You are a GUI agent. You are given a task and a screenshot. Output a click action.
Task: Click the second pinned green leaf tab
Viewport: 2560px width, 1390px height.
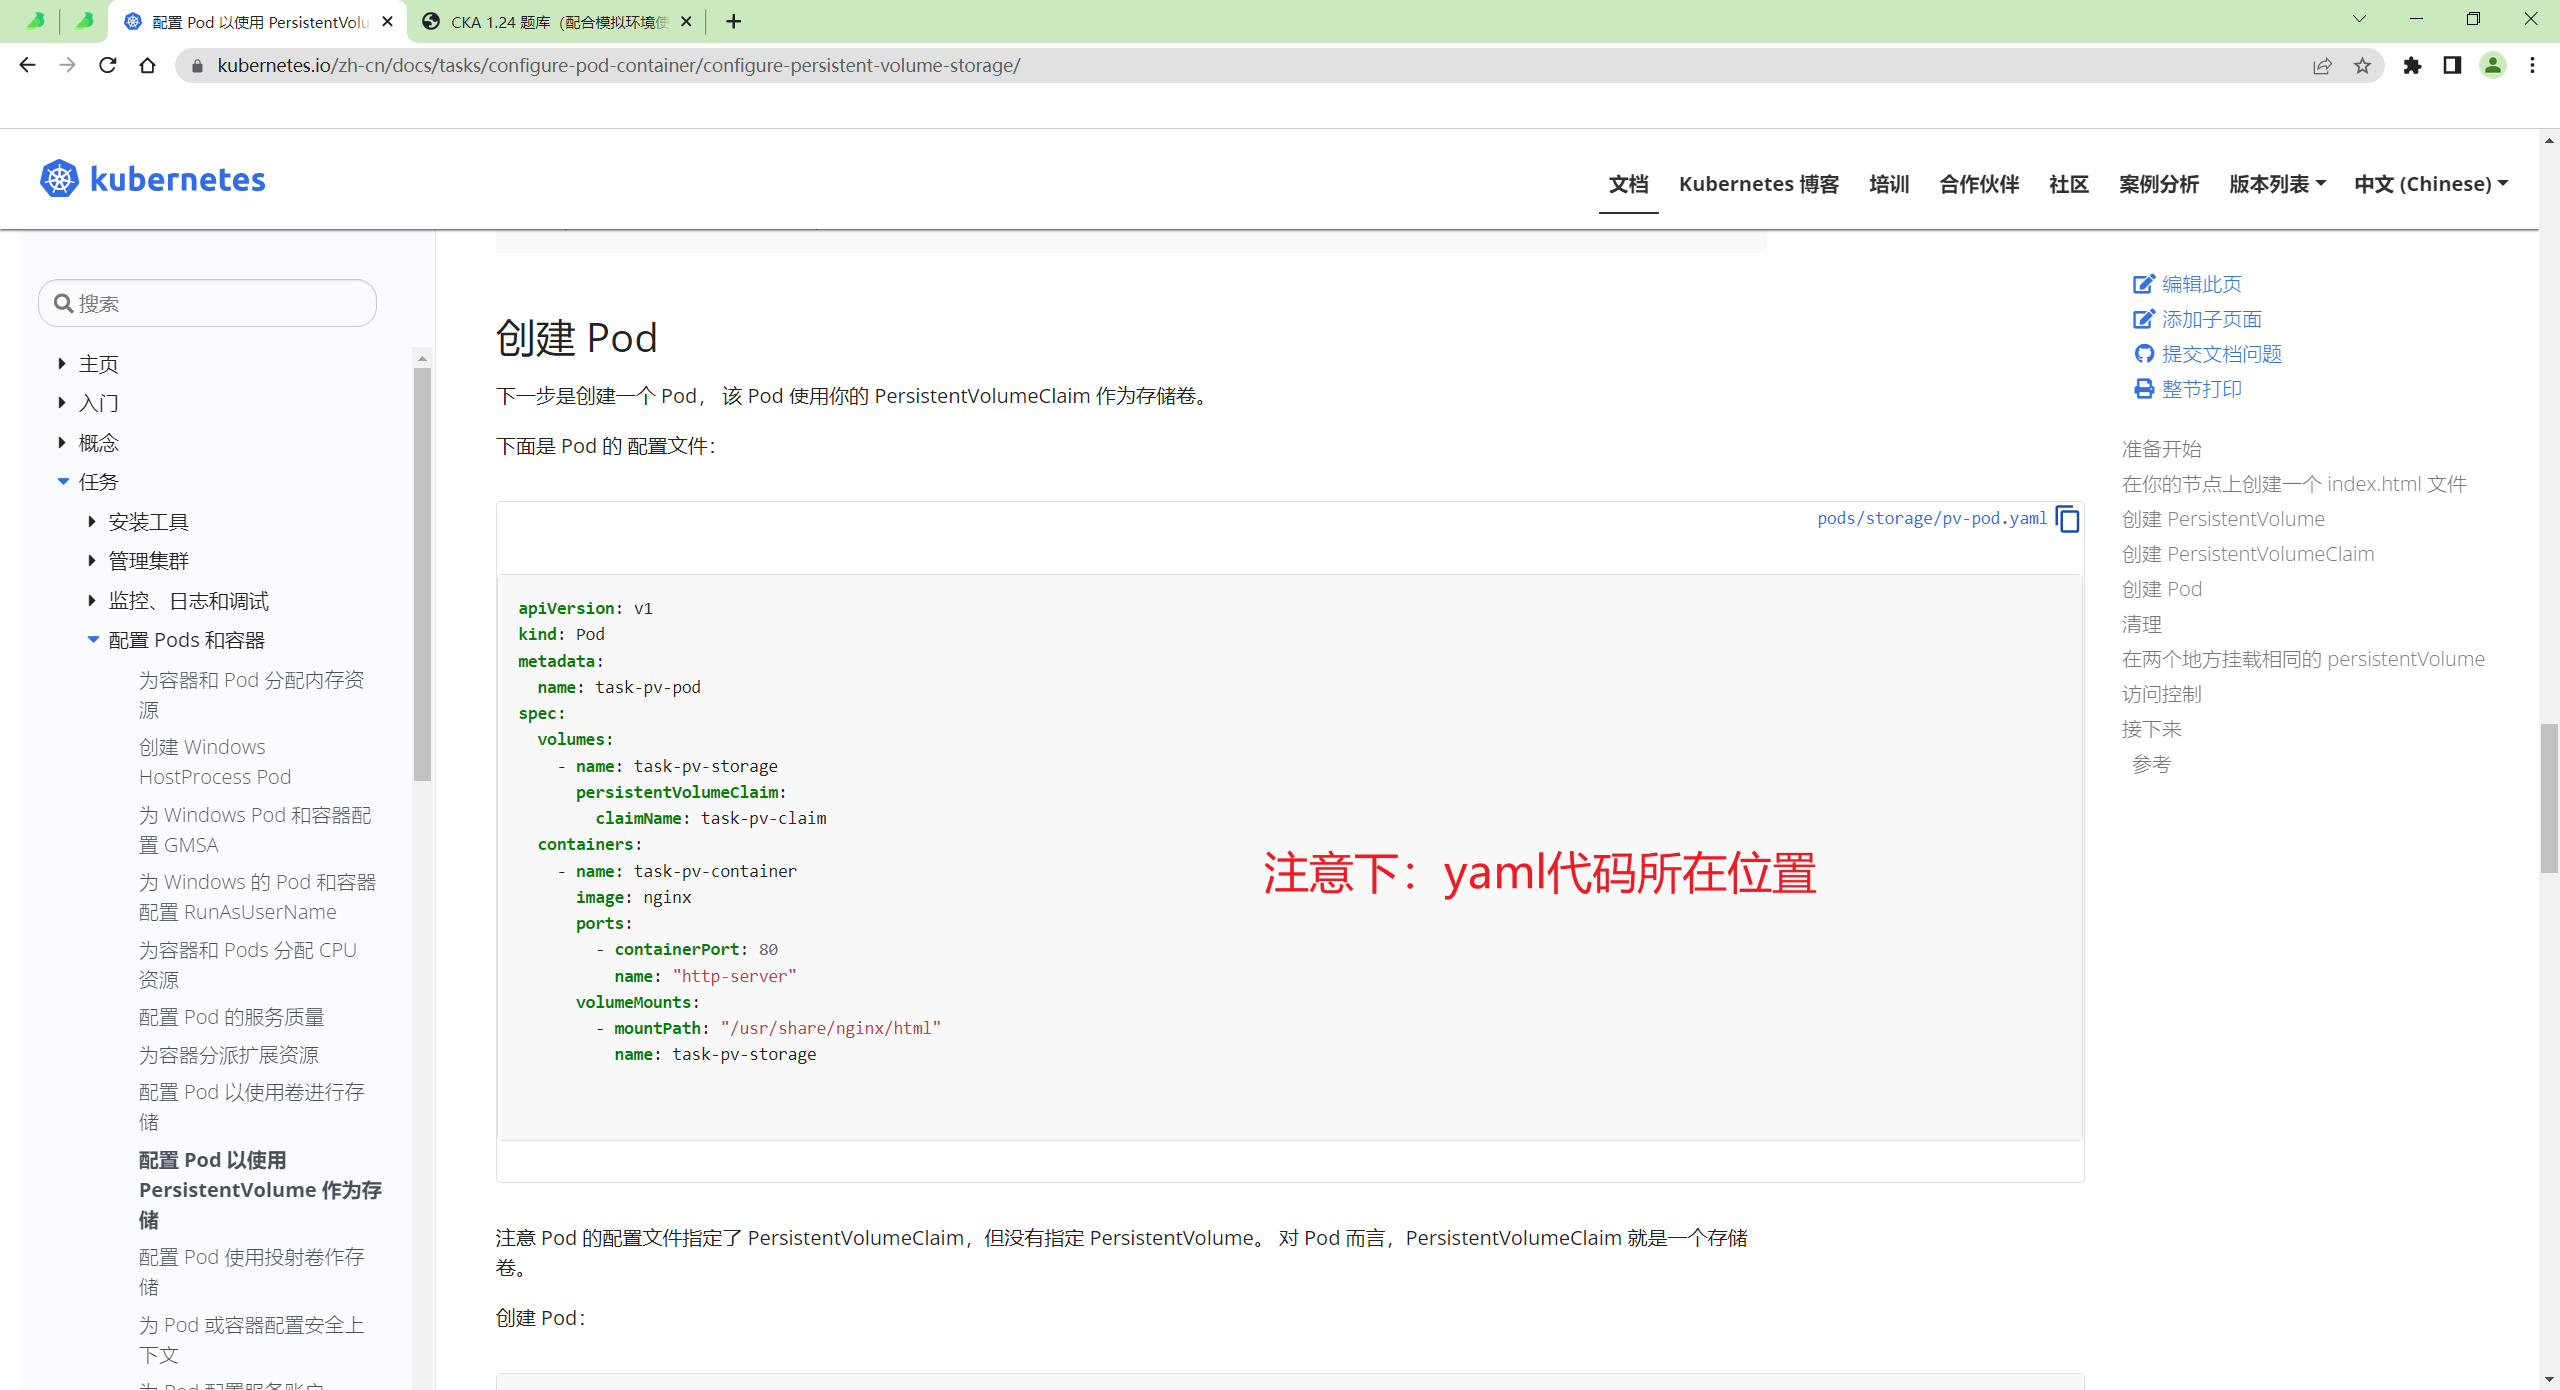point(84,20)
